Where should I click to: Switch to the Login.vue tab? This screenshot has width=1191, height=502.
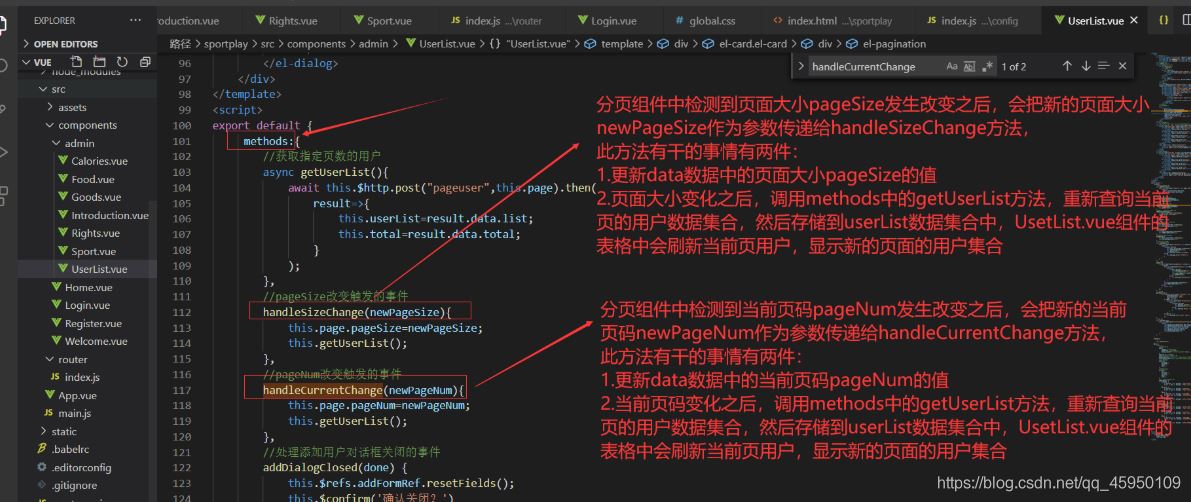click(x=606, y=21)
